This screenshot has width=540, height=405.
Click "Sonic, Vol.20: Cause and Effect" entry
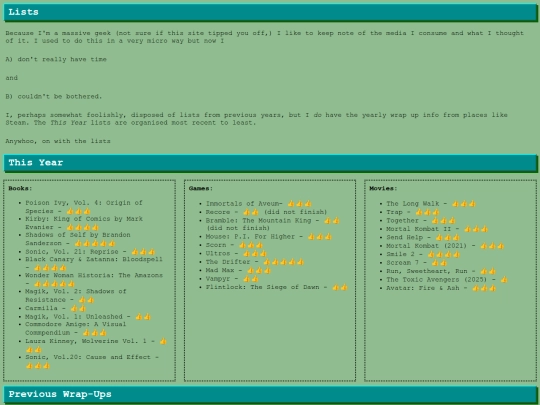92,361
